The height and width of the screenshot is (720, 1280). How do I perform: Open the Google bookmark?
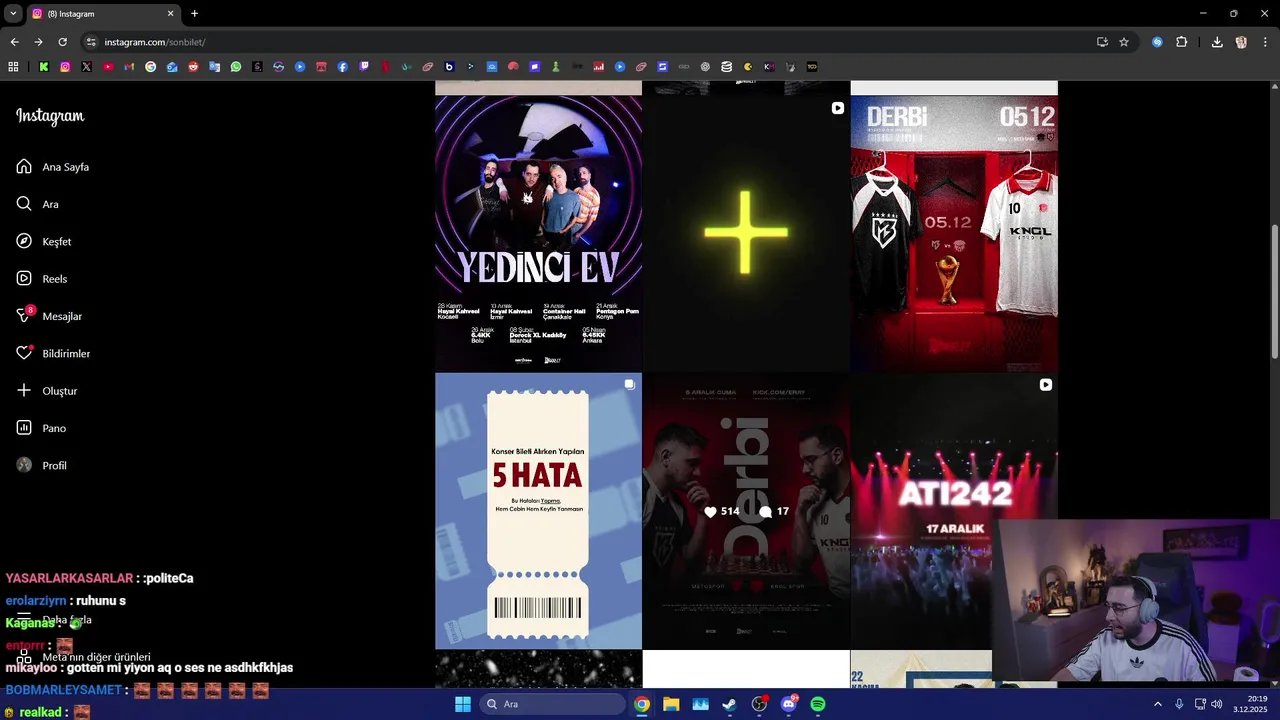tap(150, 67)
